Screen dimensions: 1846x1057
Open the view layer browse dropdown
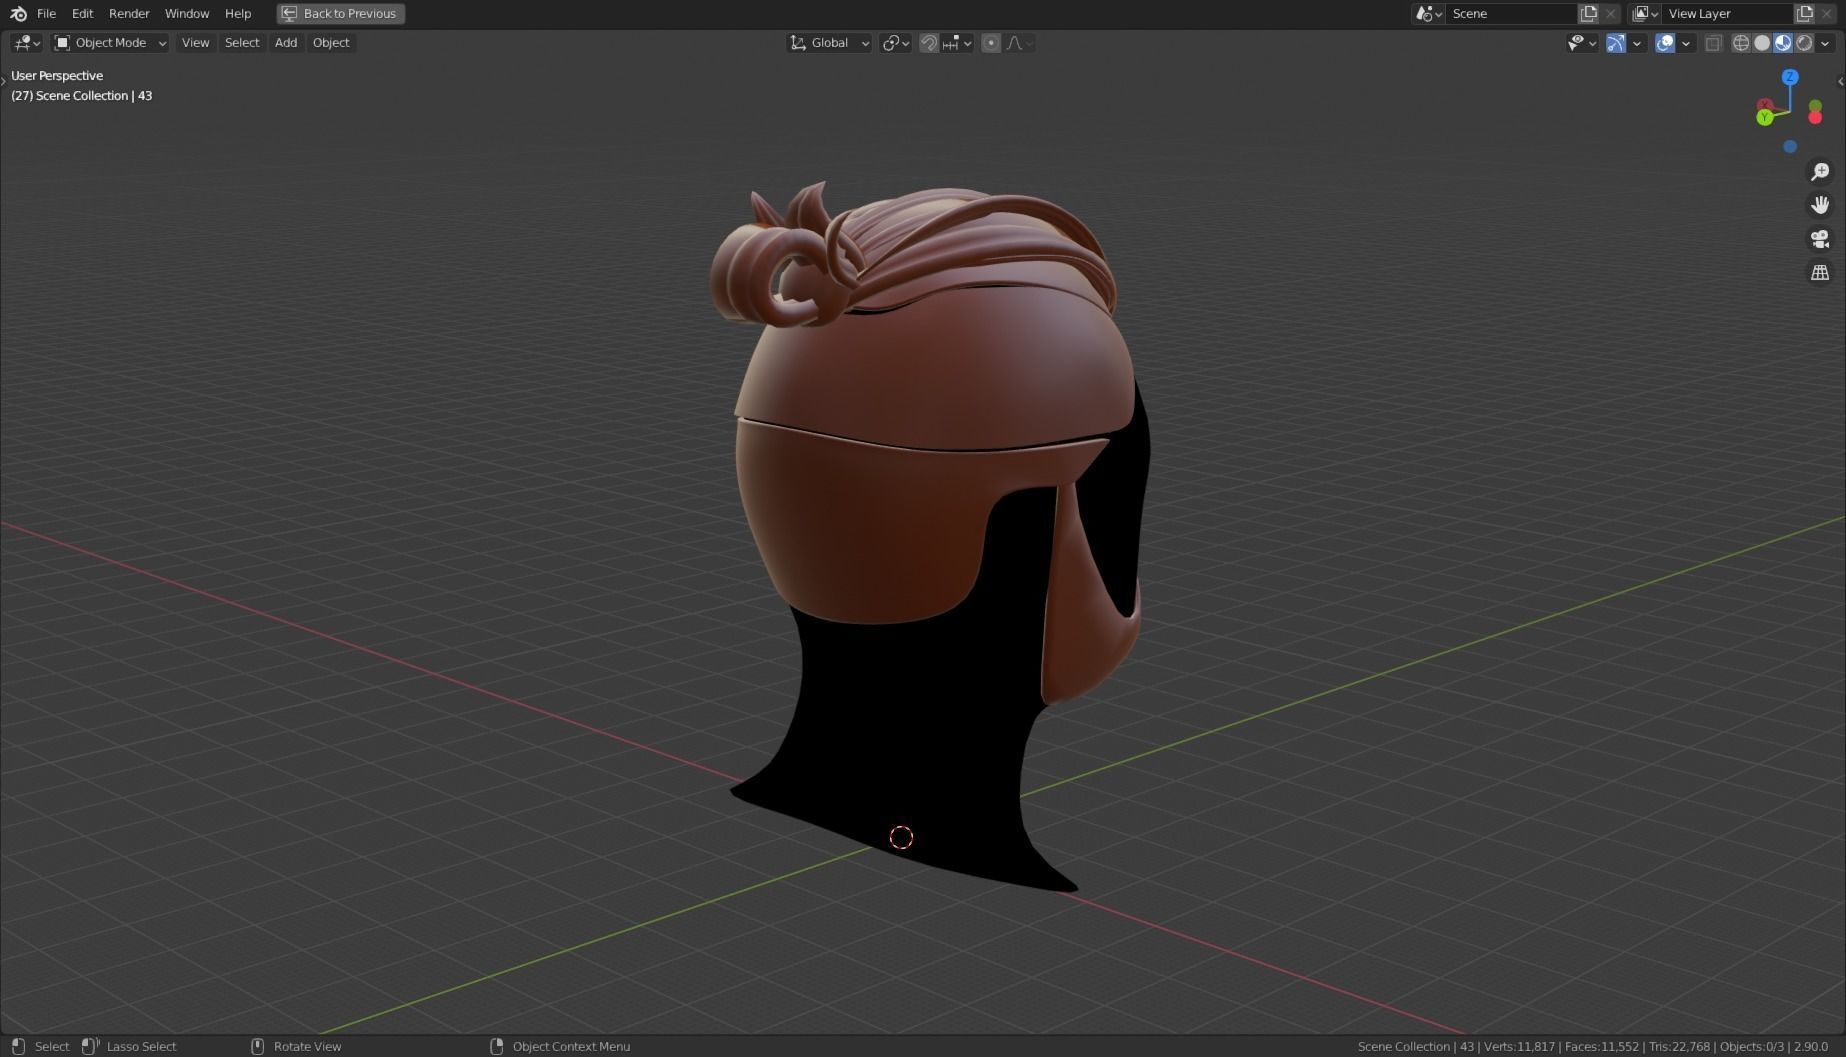tap(1645, 14)
